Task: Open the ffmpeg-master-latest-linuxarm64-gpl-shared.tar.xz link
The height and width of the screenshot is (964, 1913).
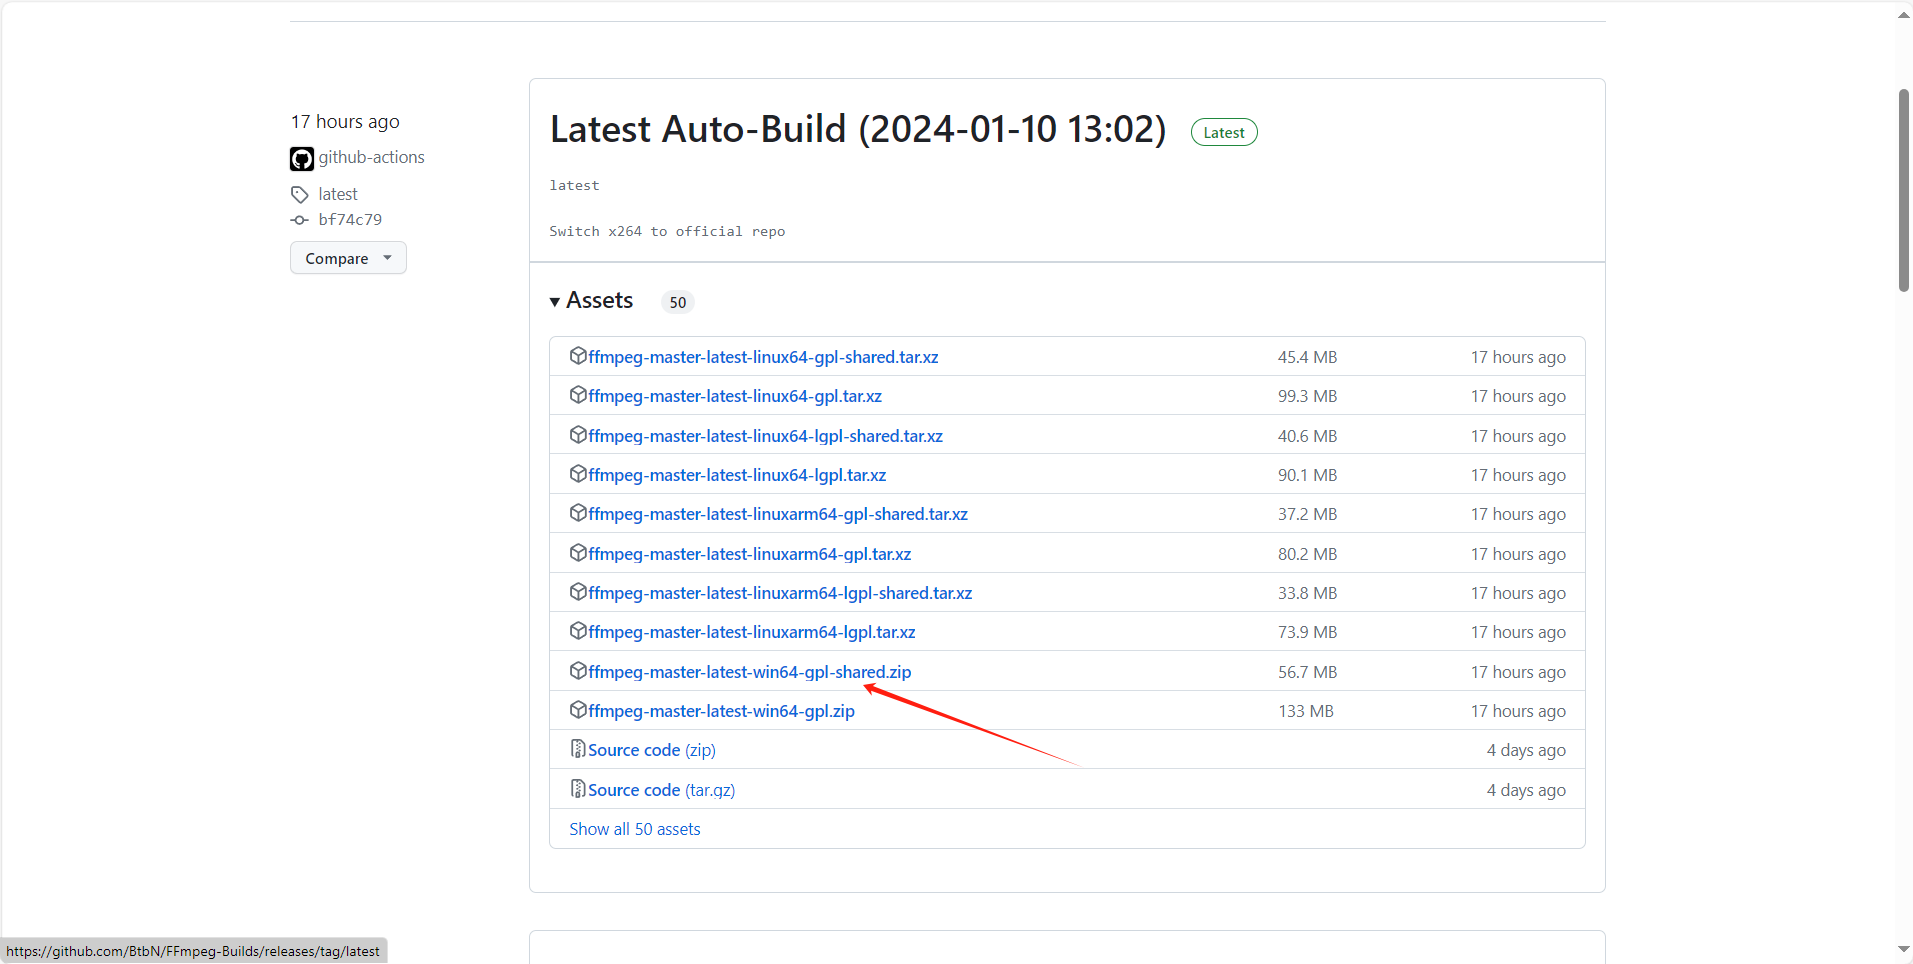Action: click(x=778, y=514)
